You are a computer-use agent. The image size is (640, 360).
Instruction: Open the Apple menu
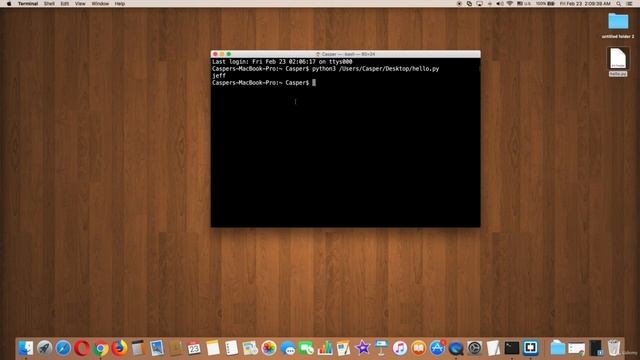point(9,3)
